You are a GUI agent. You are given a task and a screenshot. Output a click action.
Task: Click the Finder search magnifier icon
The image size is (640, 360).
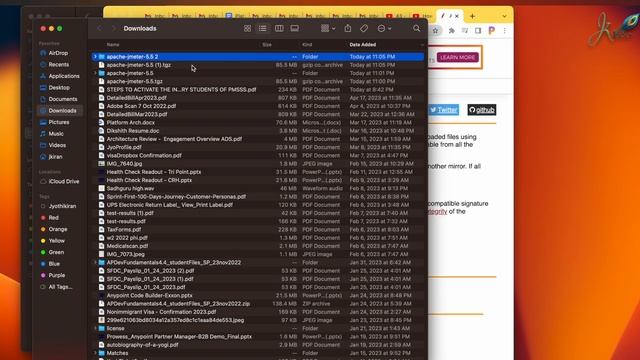pyautogui.click(x=416, y=29)
